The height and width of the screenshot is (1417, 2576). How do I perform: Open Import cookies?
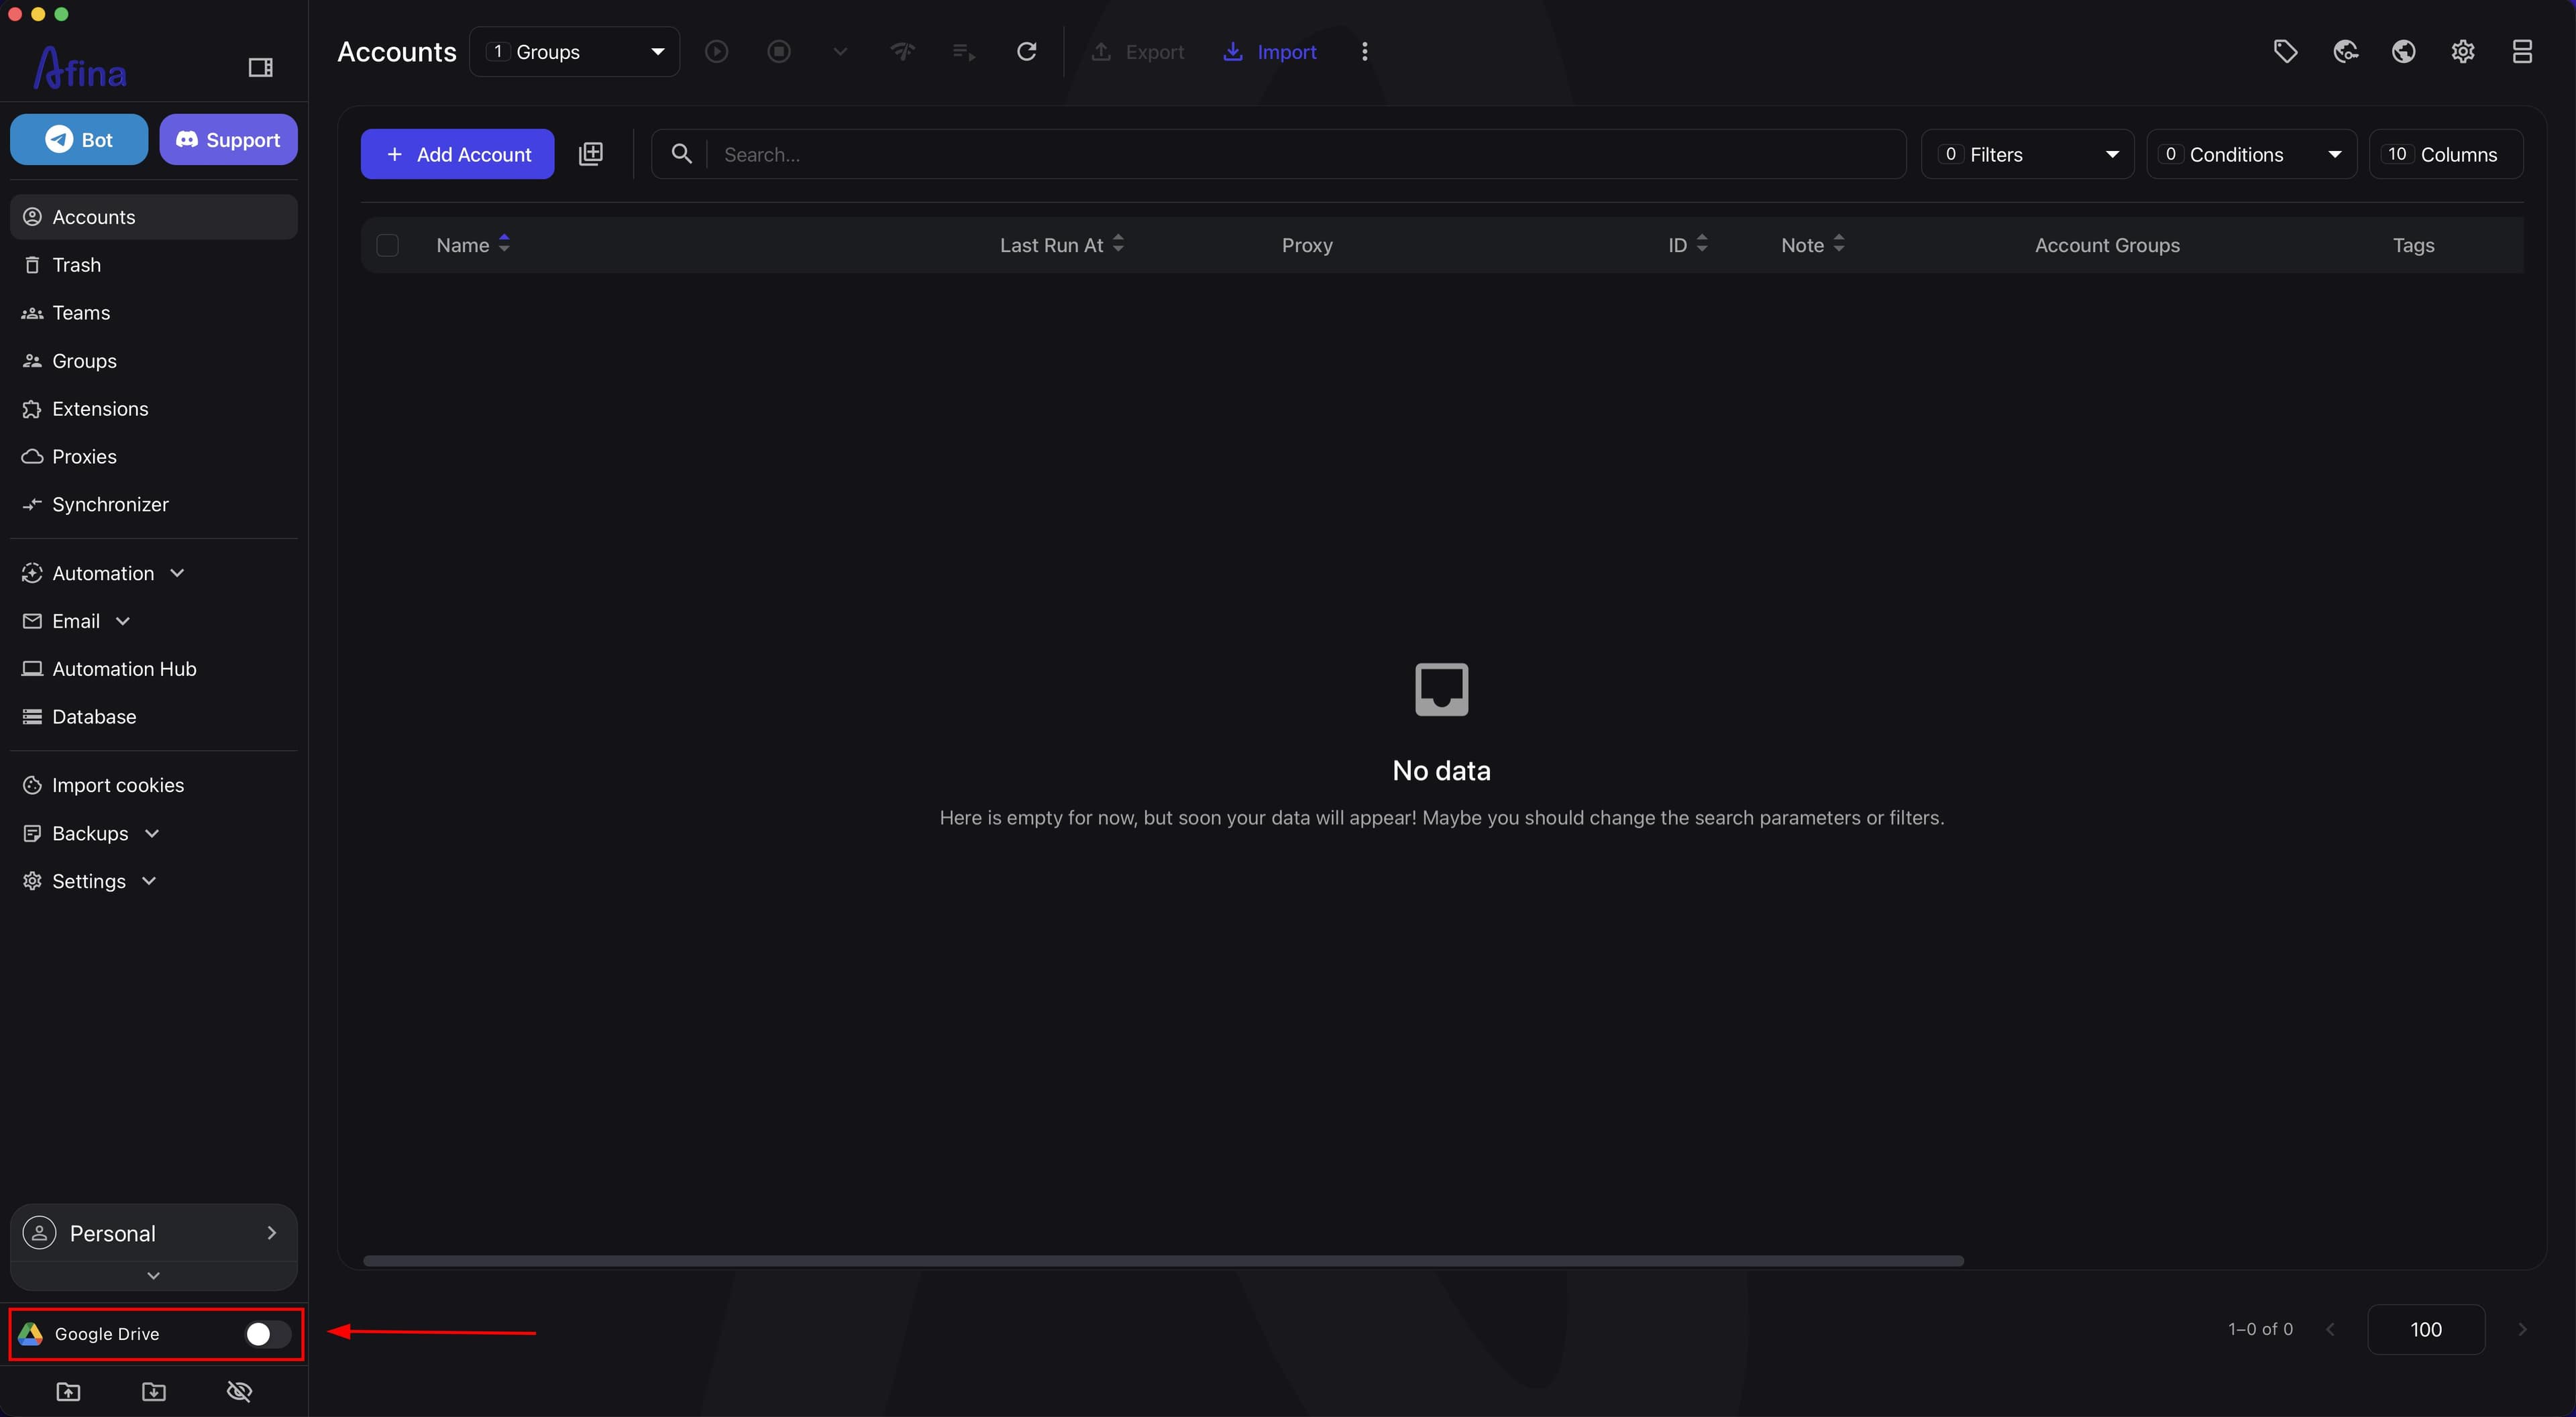(153, 785)
